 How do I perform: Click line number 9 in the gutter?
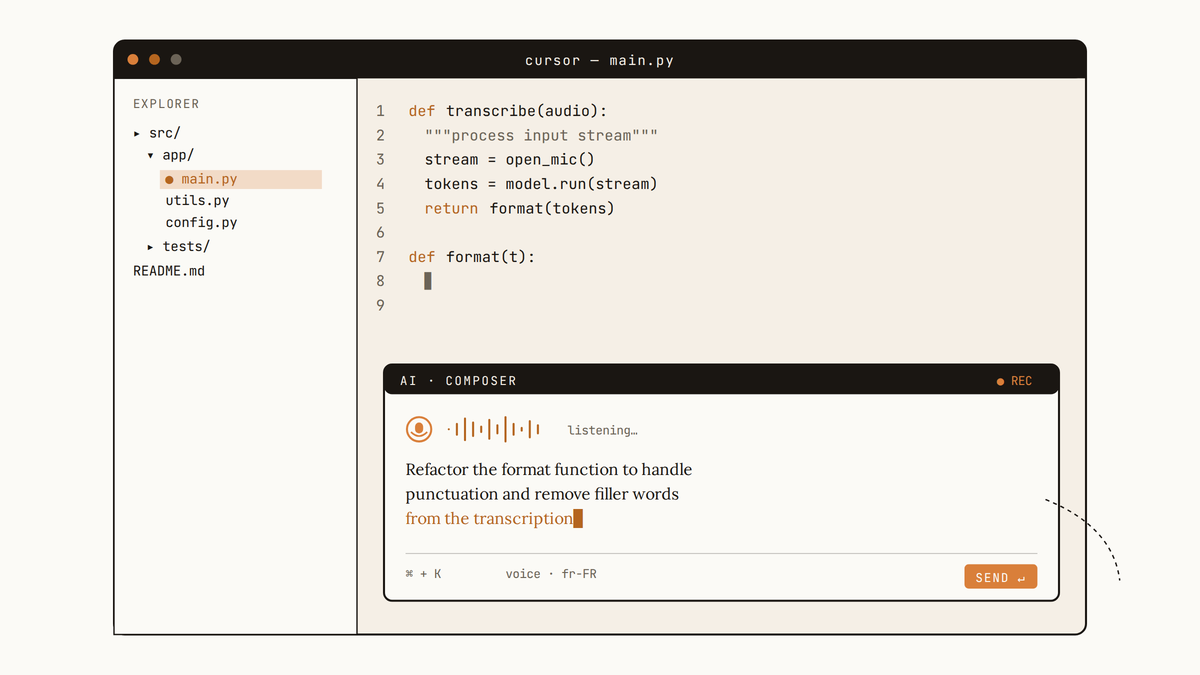pos(380,306)
